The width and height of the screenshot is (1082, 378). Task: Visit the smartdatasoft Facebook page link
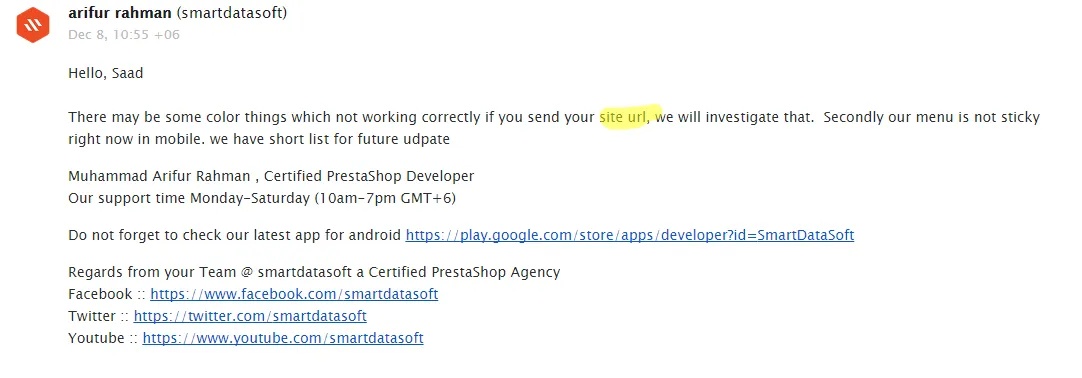pyautogui.click(x=294, y=294)
